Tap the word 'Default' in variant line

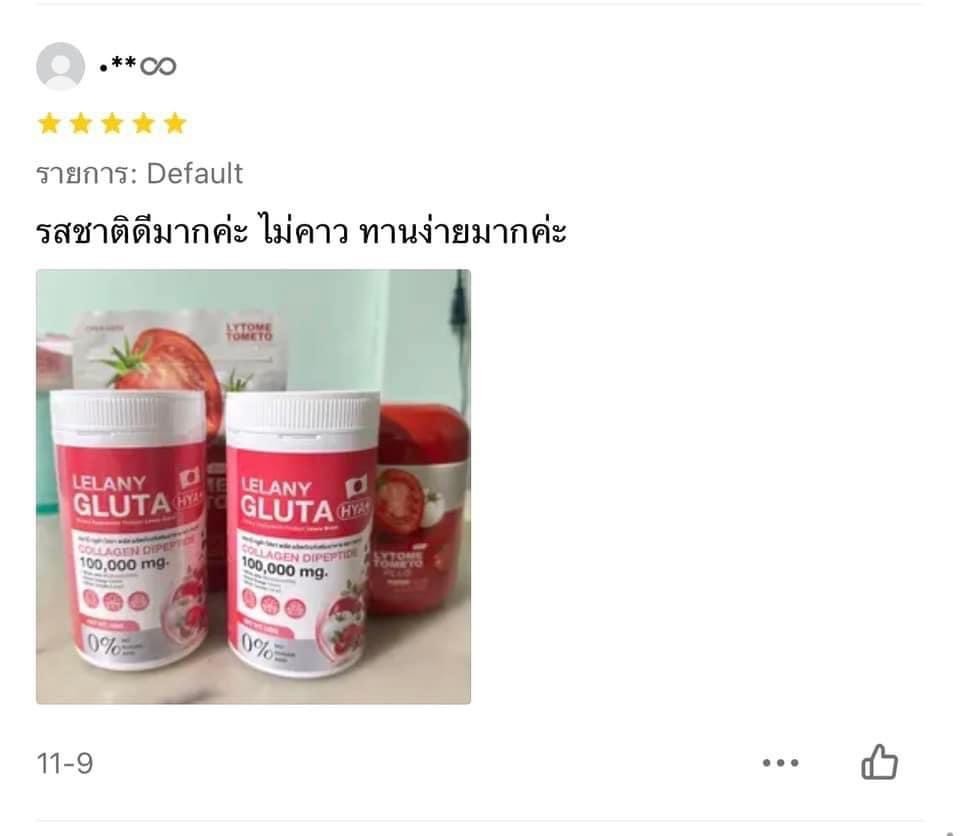click(195, 174)
